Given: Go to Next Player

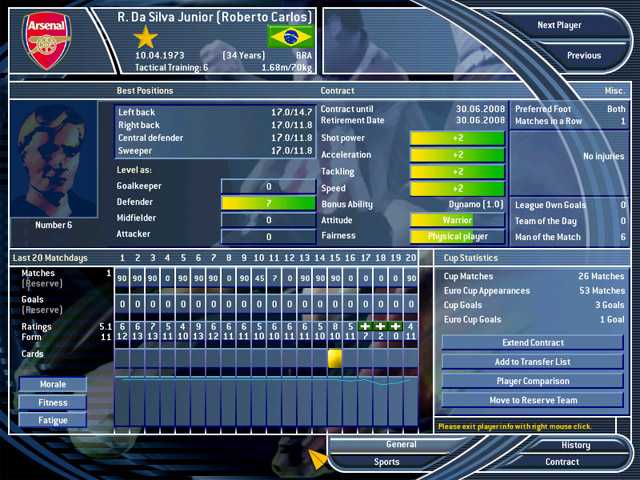Looking at the screenshot, I should point(559,25).
